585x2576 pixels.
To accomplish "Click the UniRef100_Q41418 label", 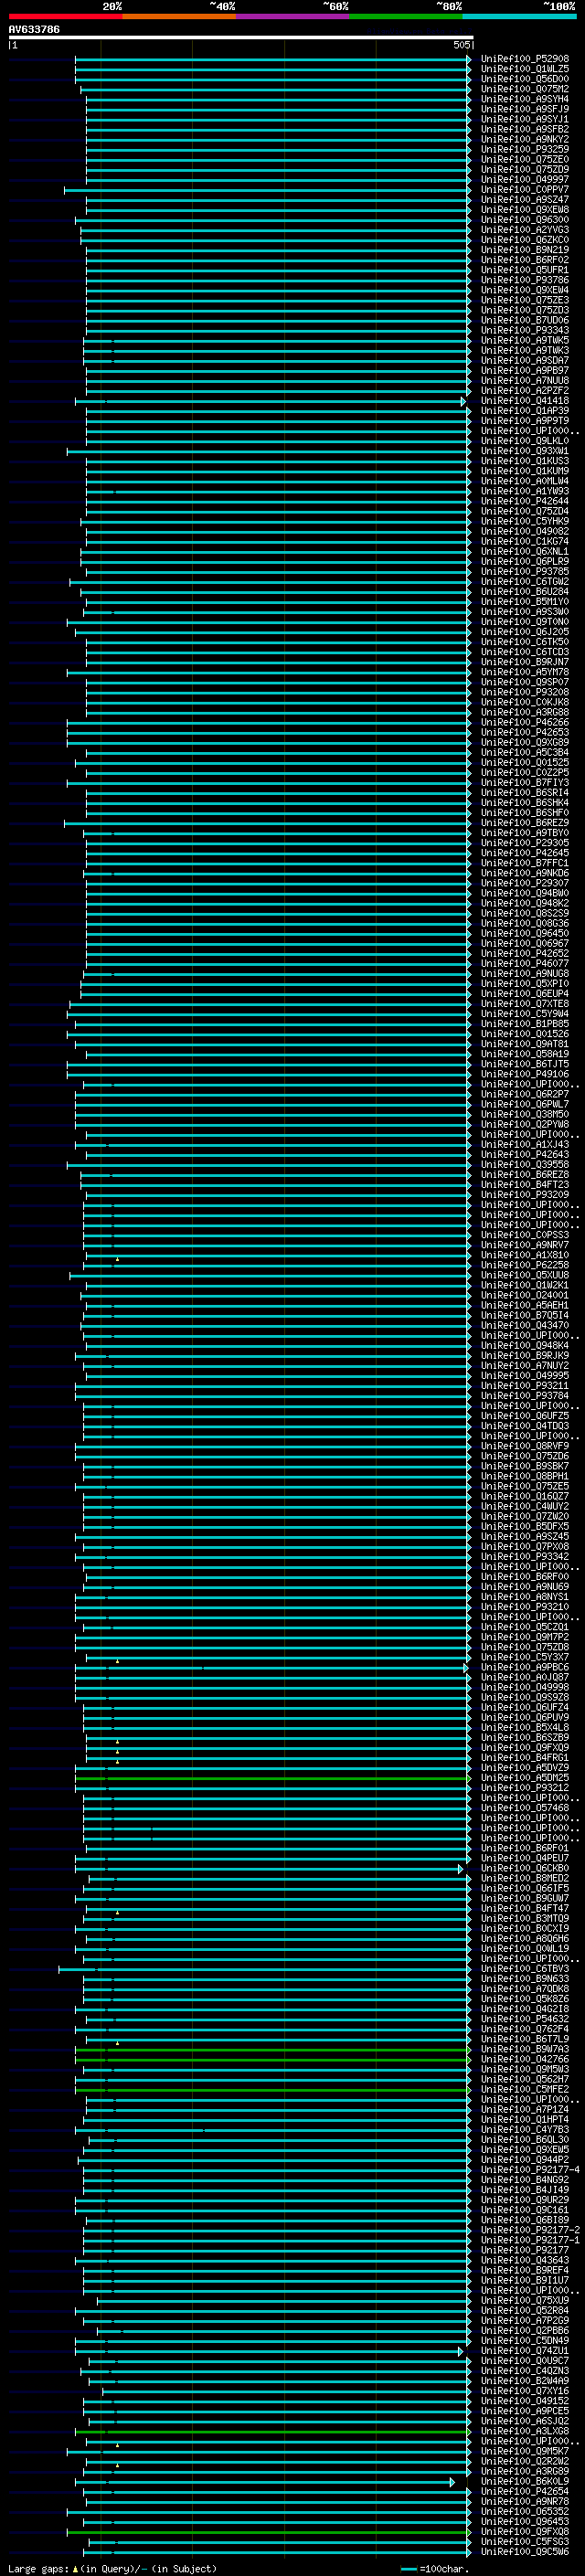I will coord(524,401).
